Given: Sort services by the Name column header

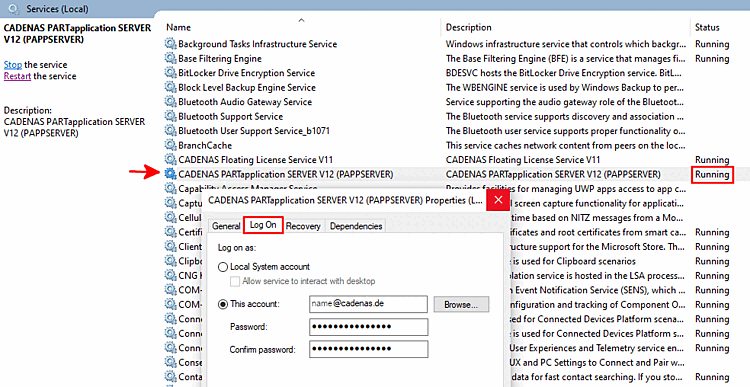Looking at the screenshot, I should [178, 27].
